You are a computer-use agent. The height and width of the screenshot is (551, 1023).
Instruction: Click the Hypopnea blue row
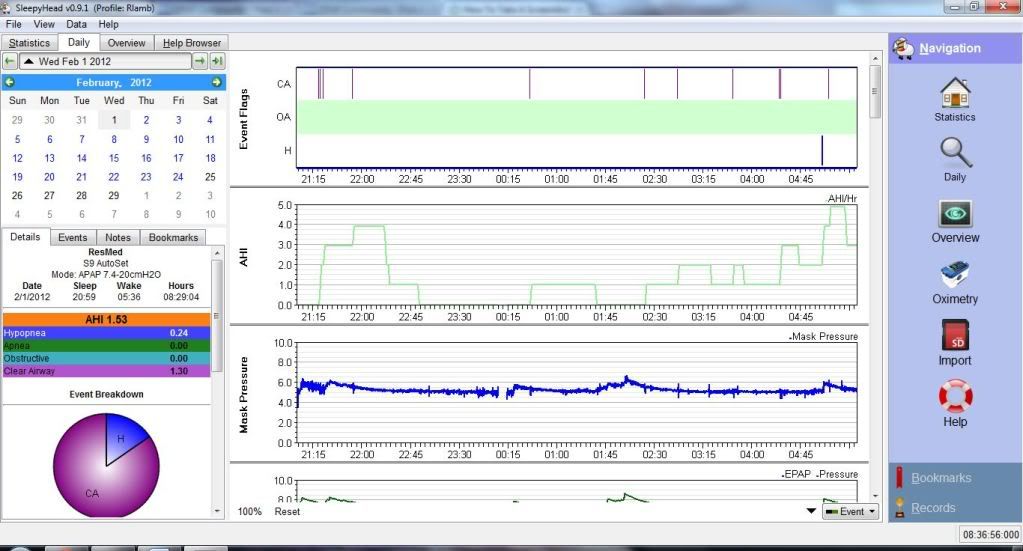point(106,333)
